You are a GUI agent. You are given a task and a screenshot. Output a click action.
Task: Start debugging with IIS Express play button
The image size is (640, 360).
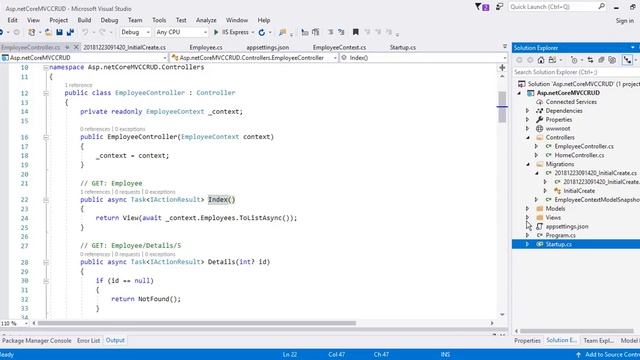click(216, 32)
